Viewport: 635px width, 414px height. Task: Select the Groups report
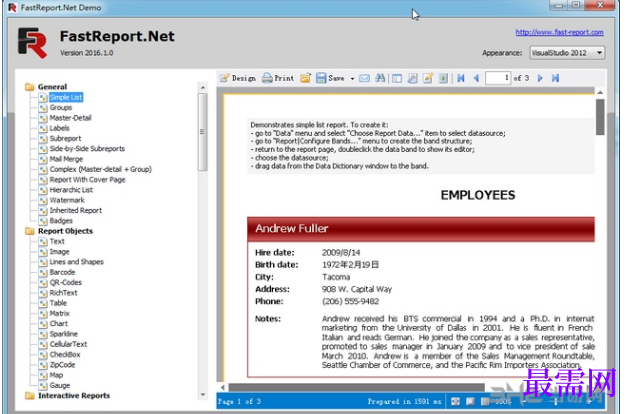[61, 107]
